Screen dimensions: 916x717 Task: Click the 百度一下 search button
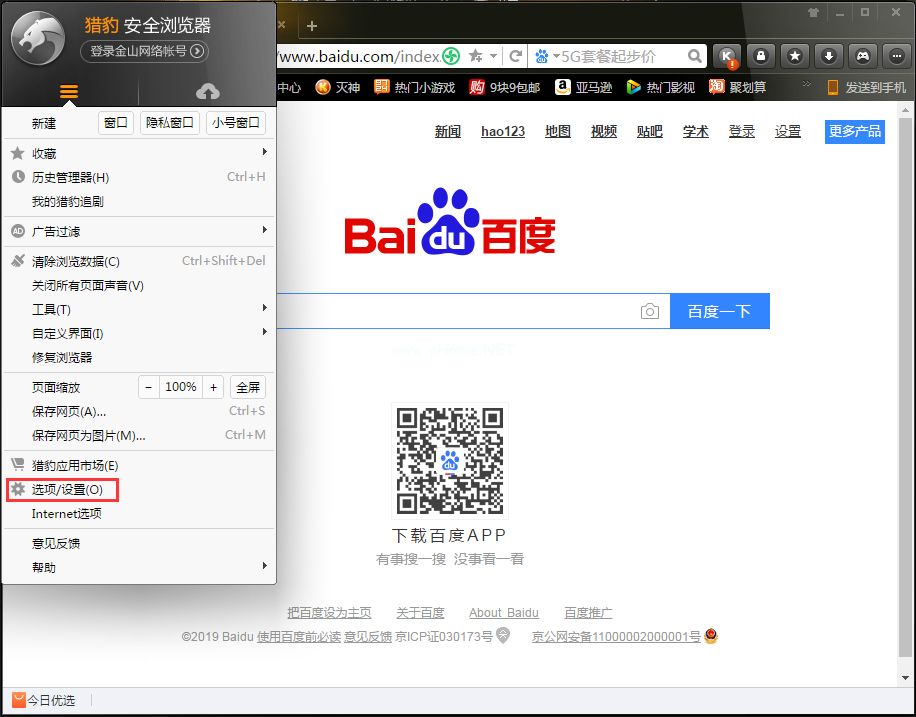pos(722,311)
